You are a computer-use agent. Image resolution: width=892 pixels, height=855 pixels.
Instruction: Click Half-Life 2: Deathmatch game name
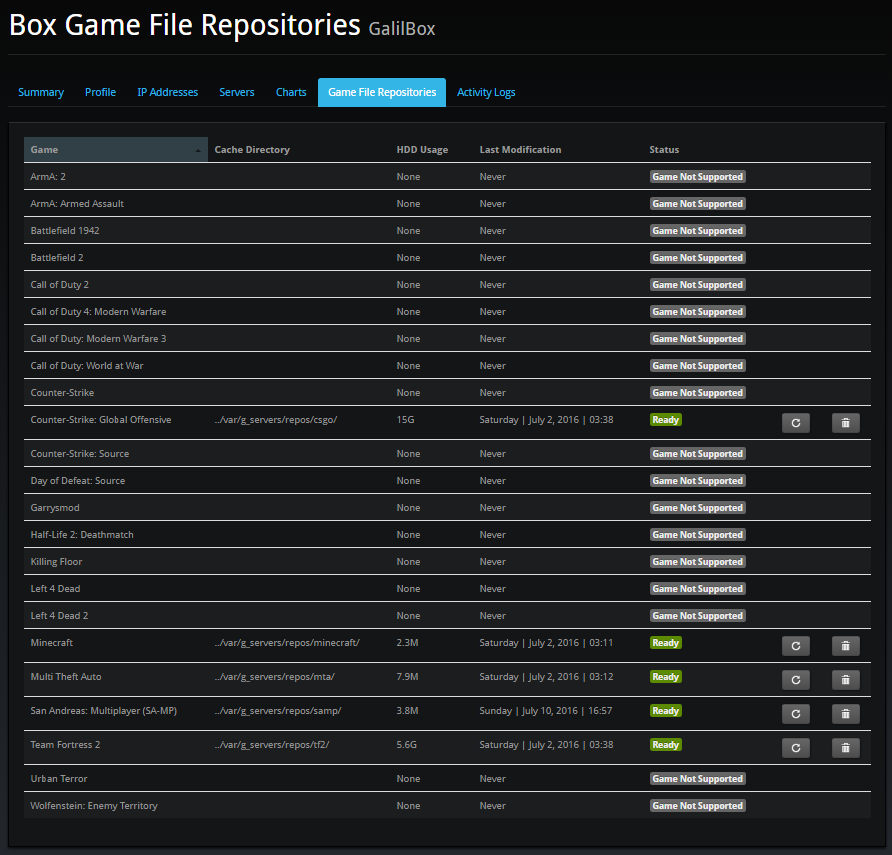pyautogui.click(x=82, y=535)
